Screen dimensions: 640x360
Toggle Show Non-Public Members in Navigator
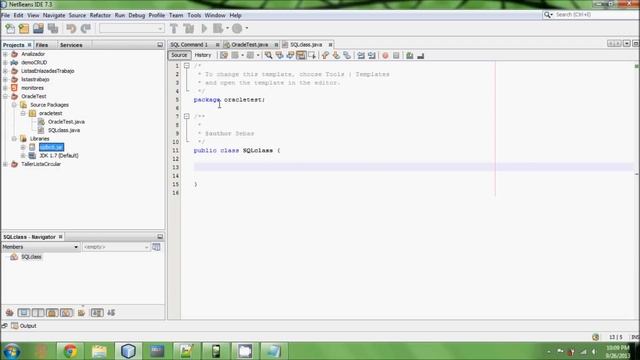pos(52,313)
